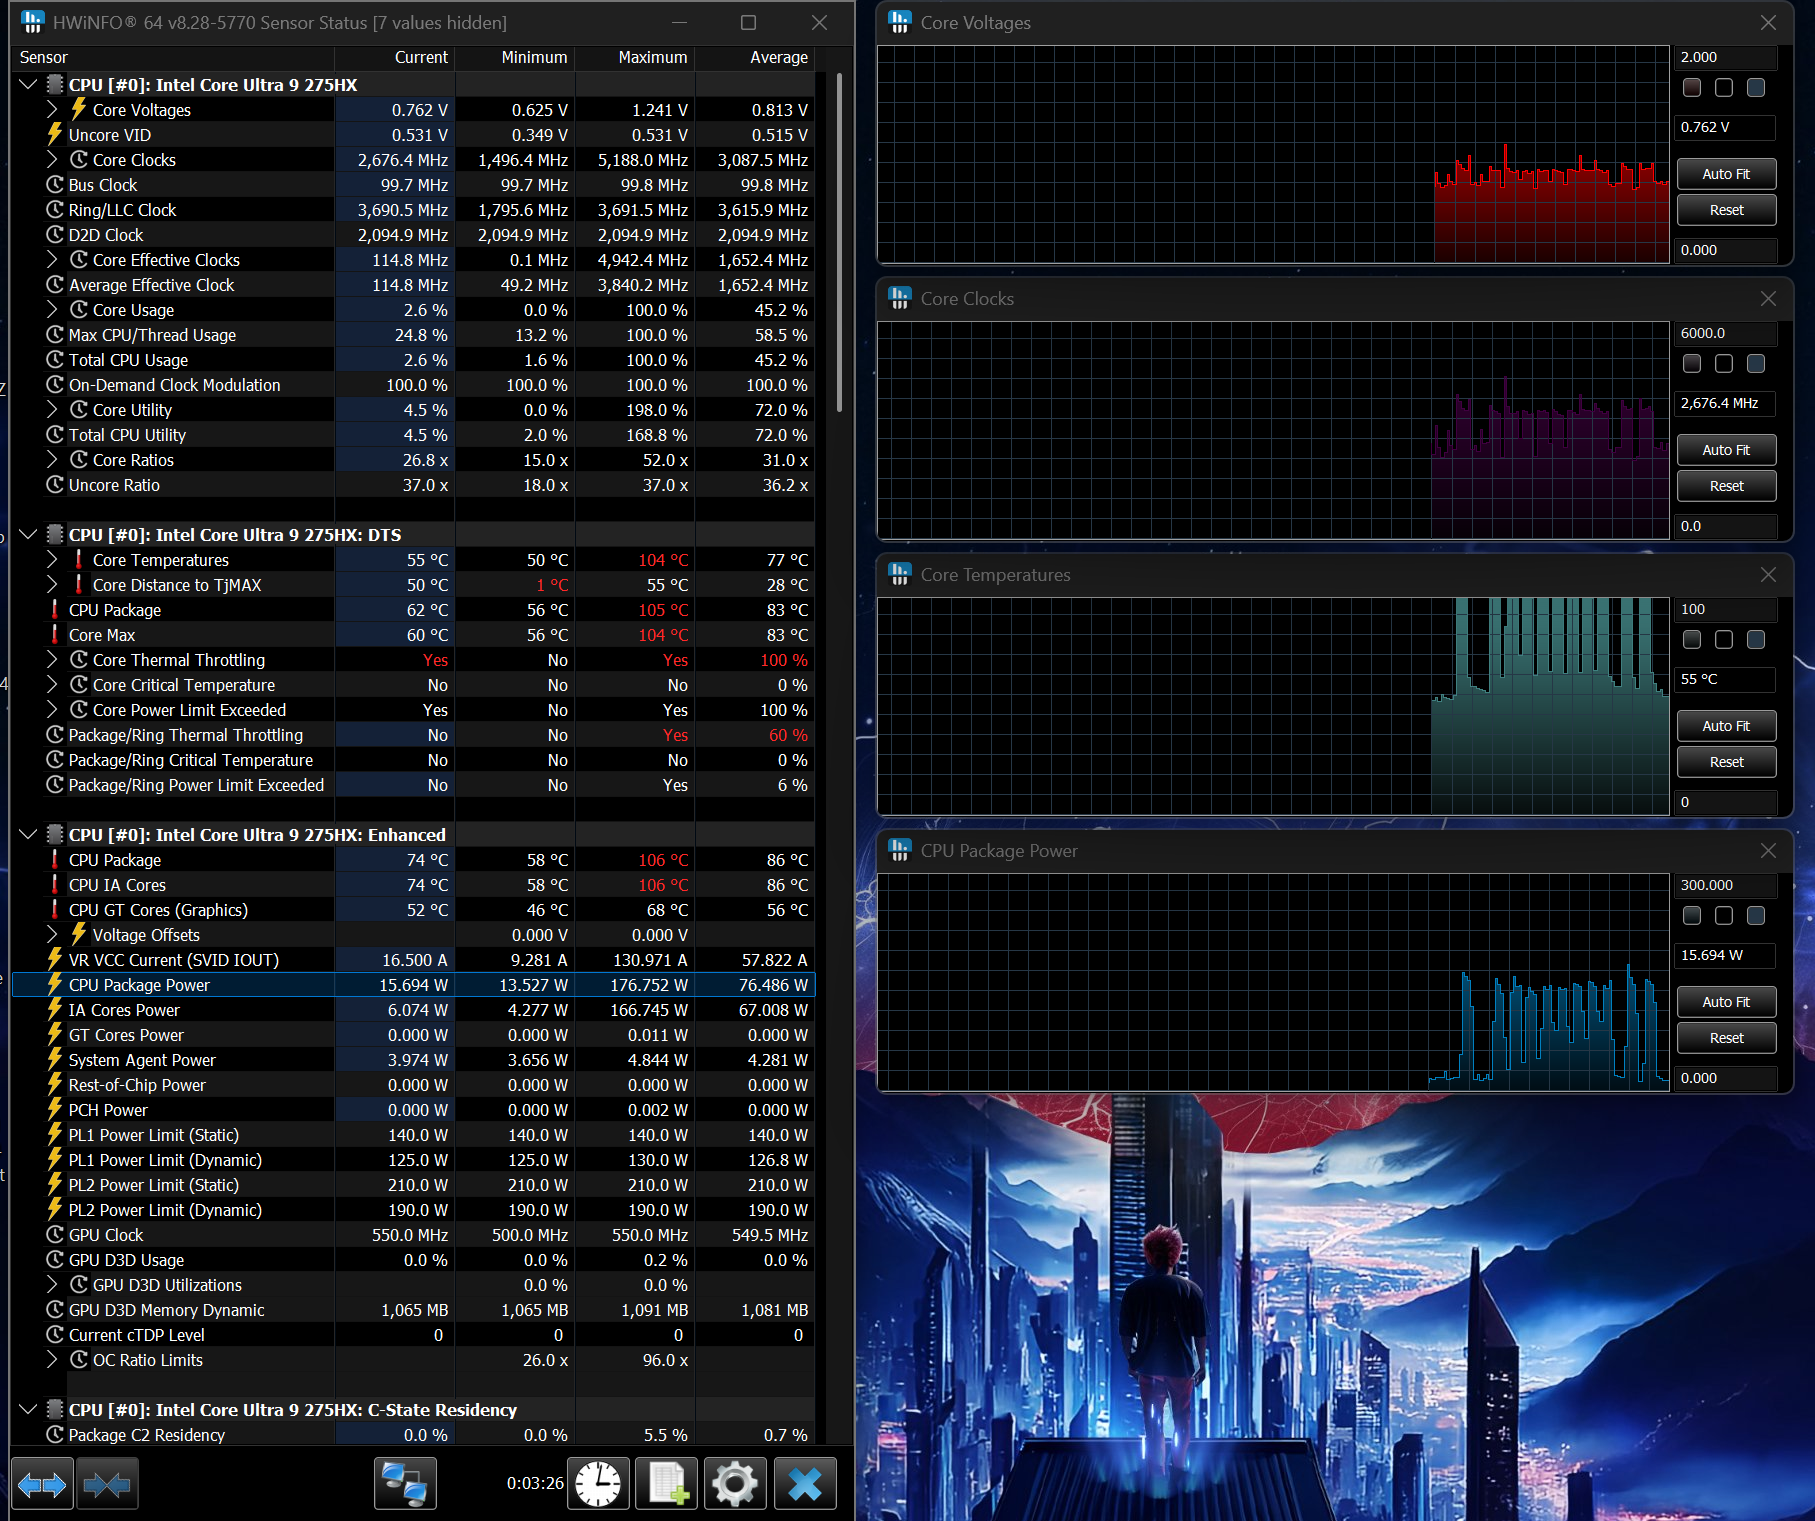Click thermometer icon beside Core Max
1815x1521 pixels.
55,634
